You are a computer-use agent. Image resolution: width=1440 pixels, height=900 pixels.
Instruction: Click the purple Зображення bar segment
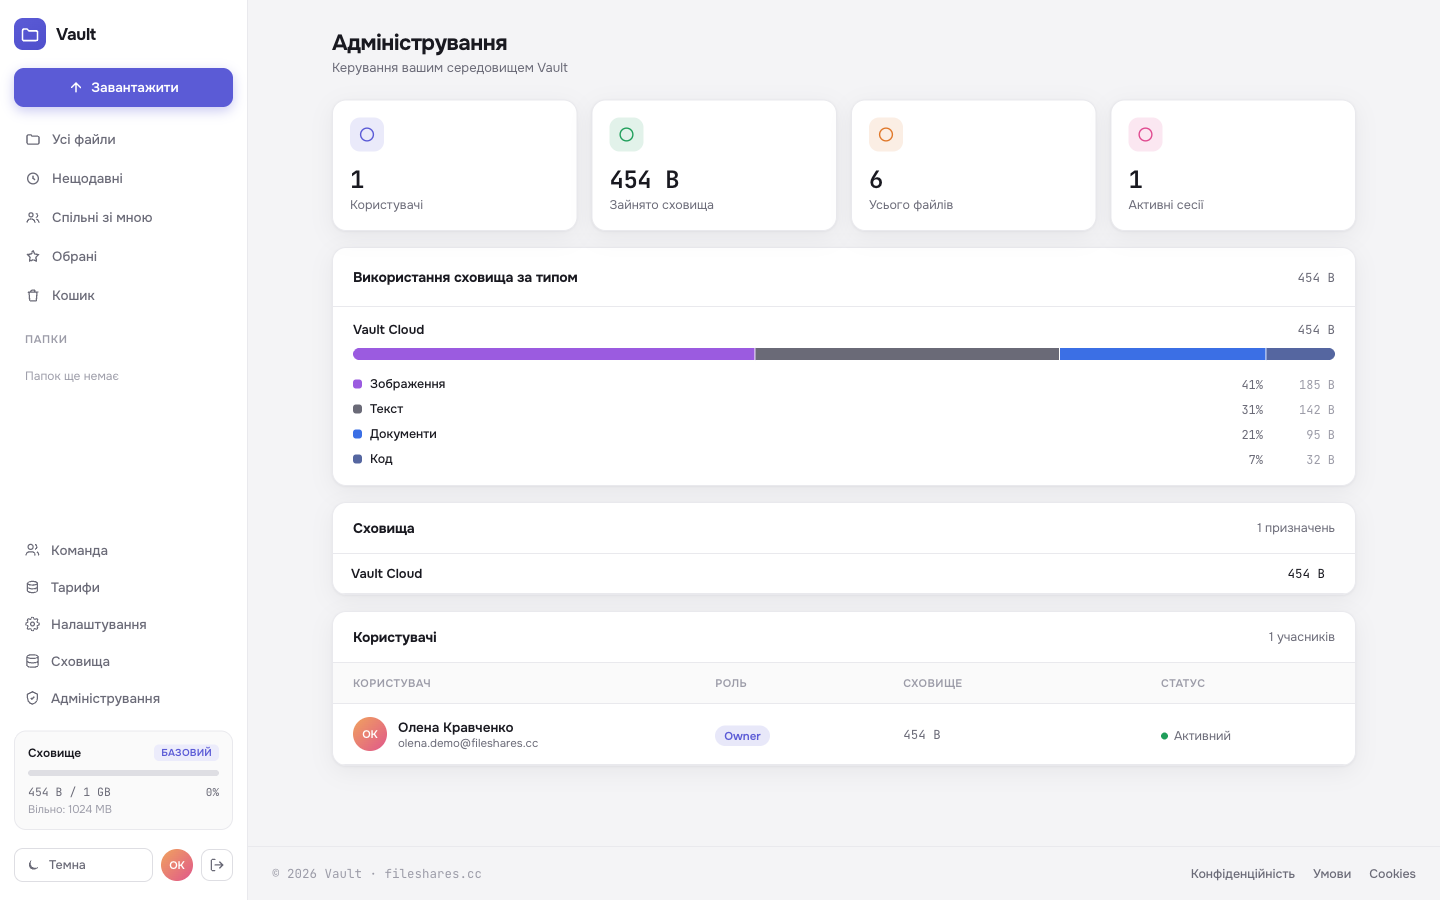pyautogui.click(x=554, y=354)
